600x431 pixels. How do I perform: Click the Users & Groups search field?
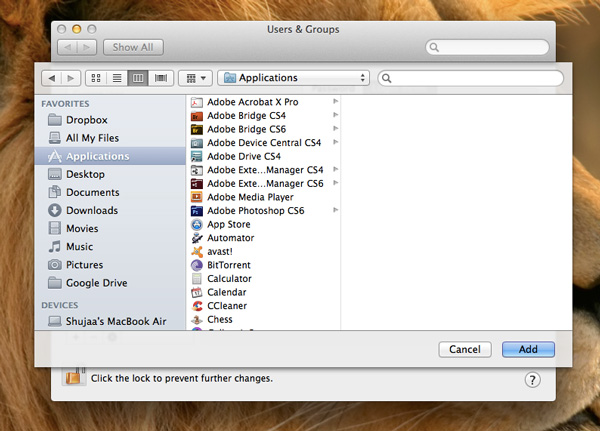[x=487, y=47]
